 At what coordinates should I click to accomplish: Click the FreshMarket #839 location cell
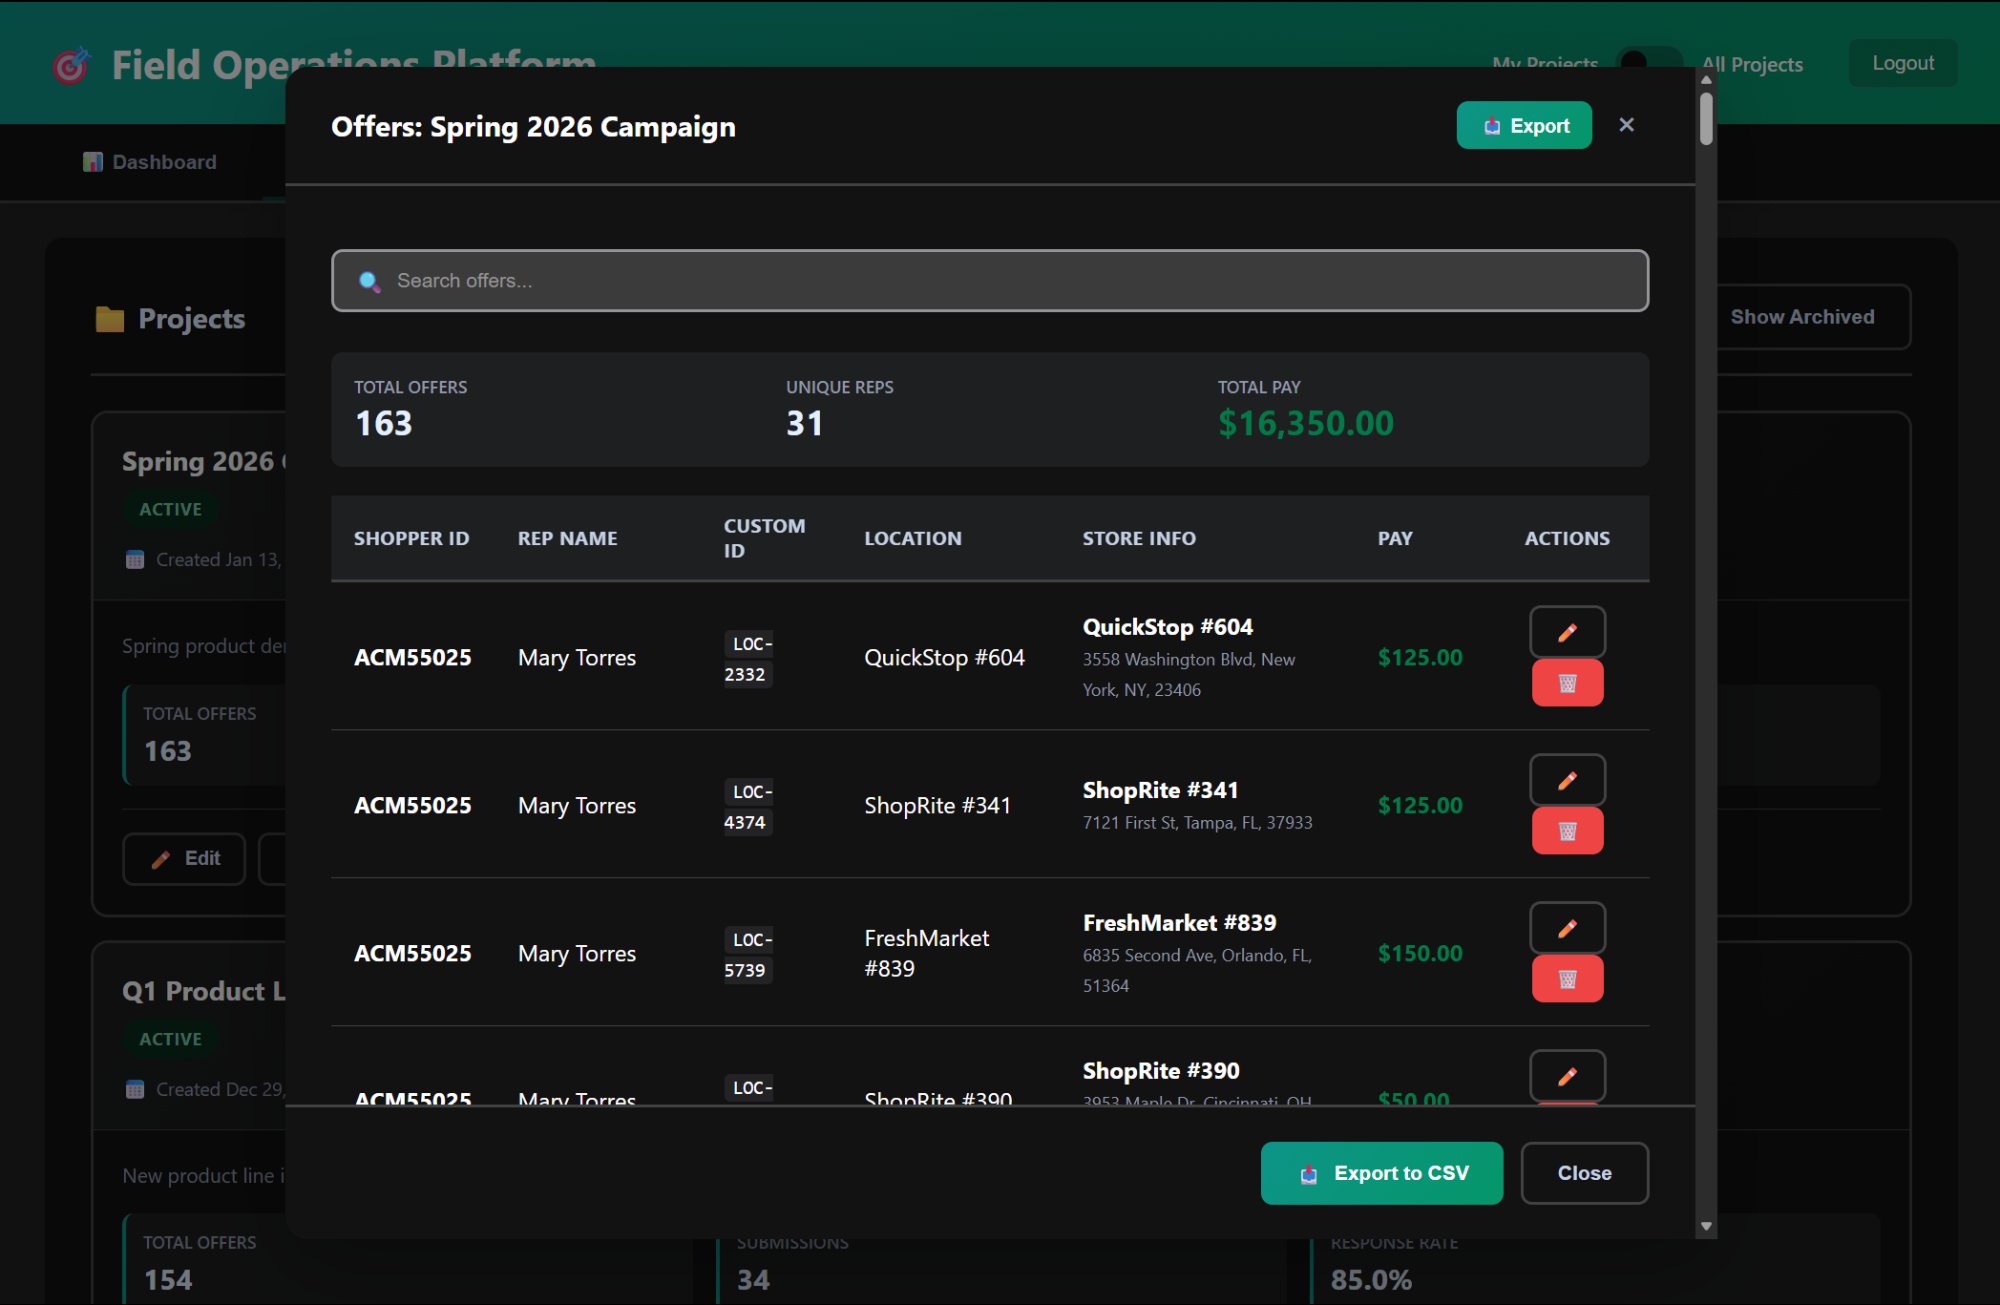(x=926, y=953)
